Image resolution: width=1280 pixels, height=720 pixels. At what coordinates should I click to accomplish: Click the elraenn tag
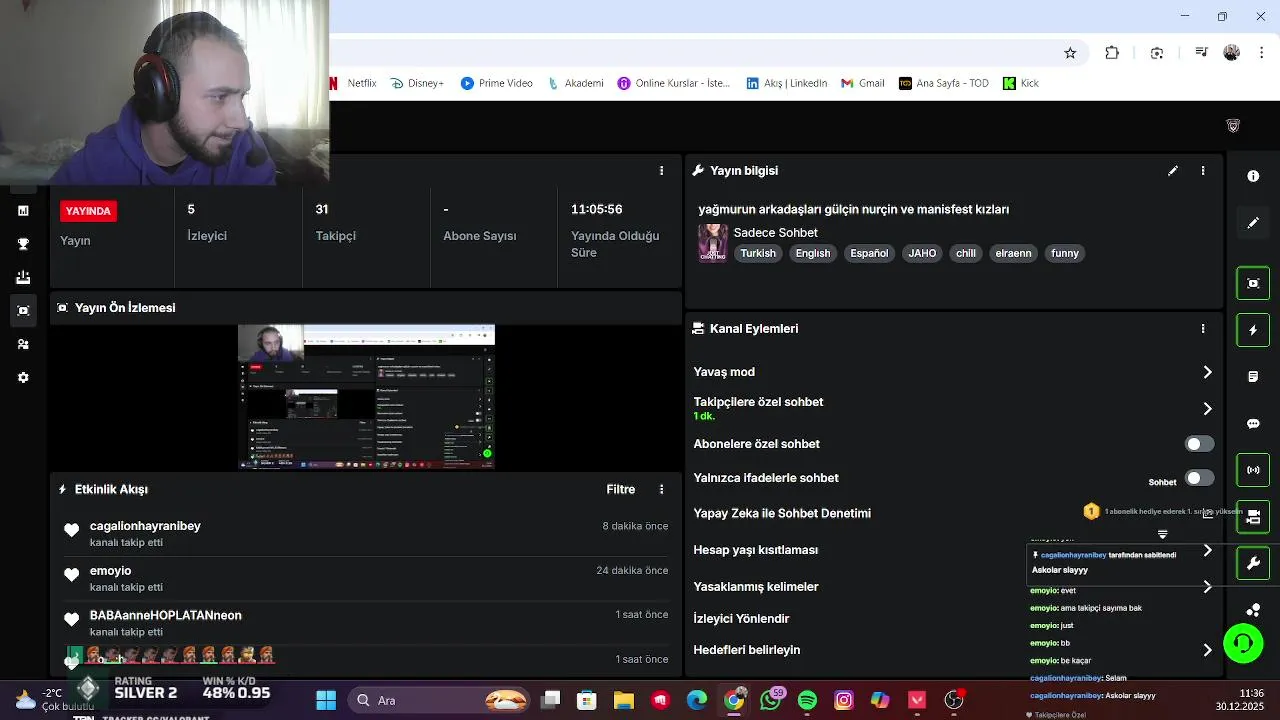point(1013,253)
